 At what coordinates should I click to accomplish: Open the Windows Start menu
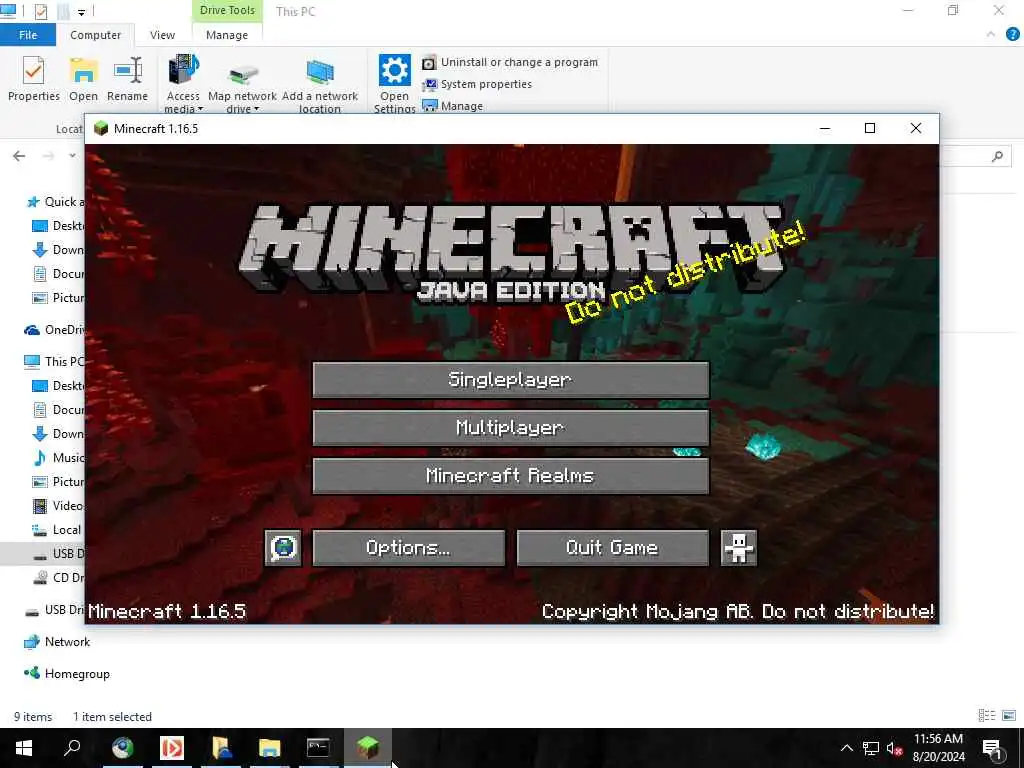24,748
